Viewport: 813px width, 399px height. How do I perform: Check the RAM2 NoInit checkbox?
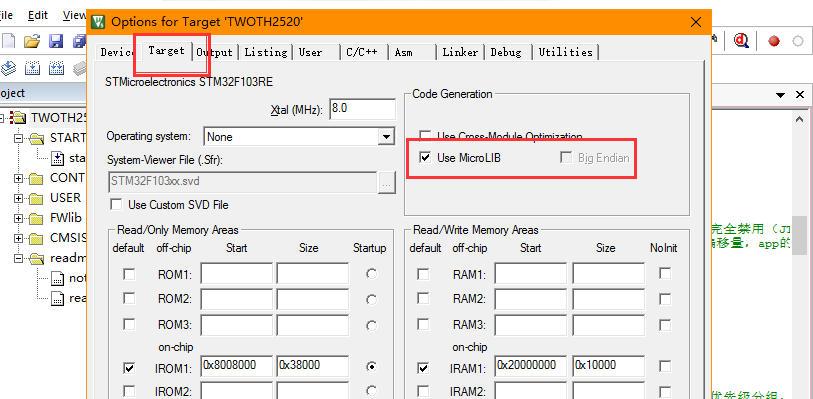click(665, 298)
